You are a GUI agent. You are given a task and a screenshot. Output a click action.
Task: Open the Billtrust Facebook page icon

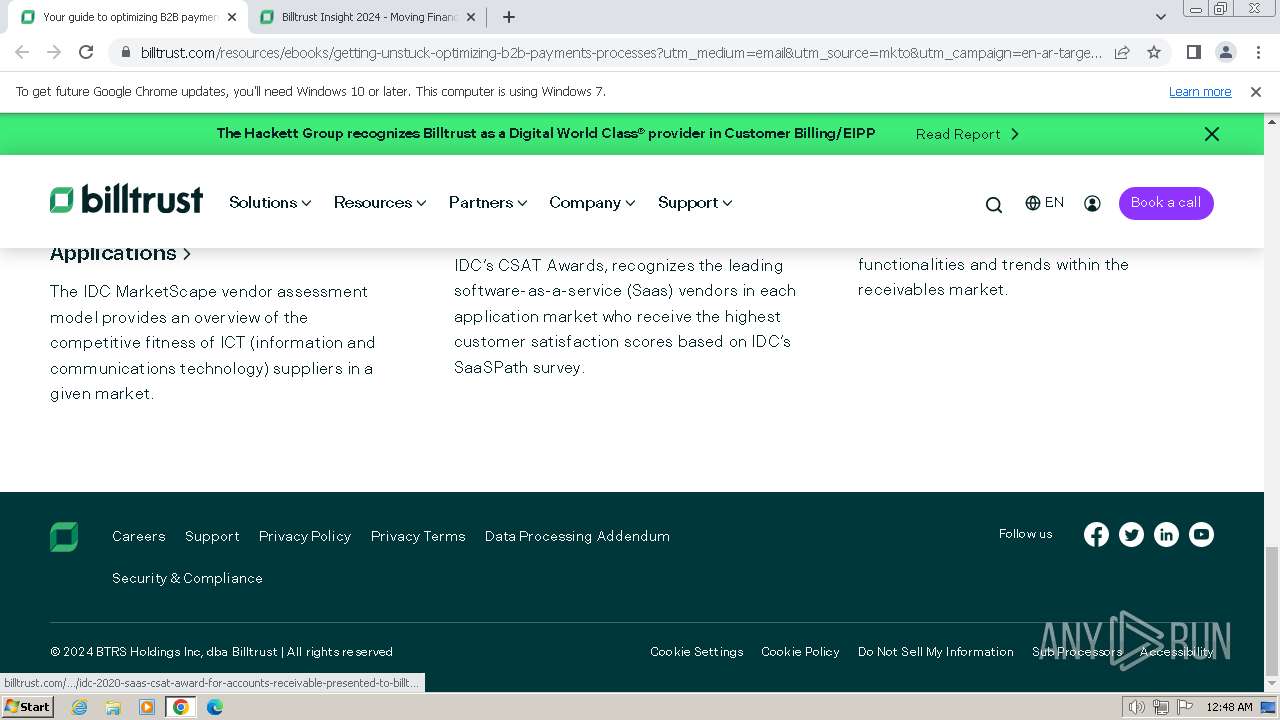coord(1096,535)
